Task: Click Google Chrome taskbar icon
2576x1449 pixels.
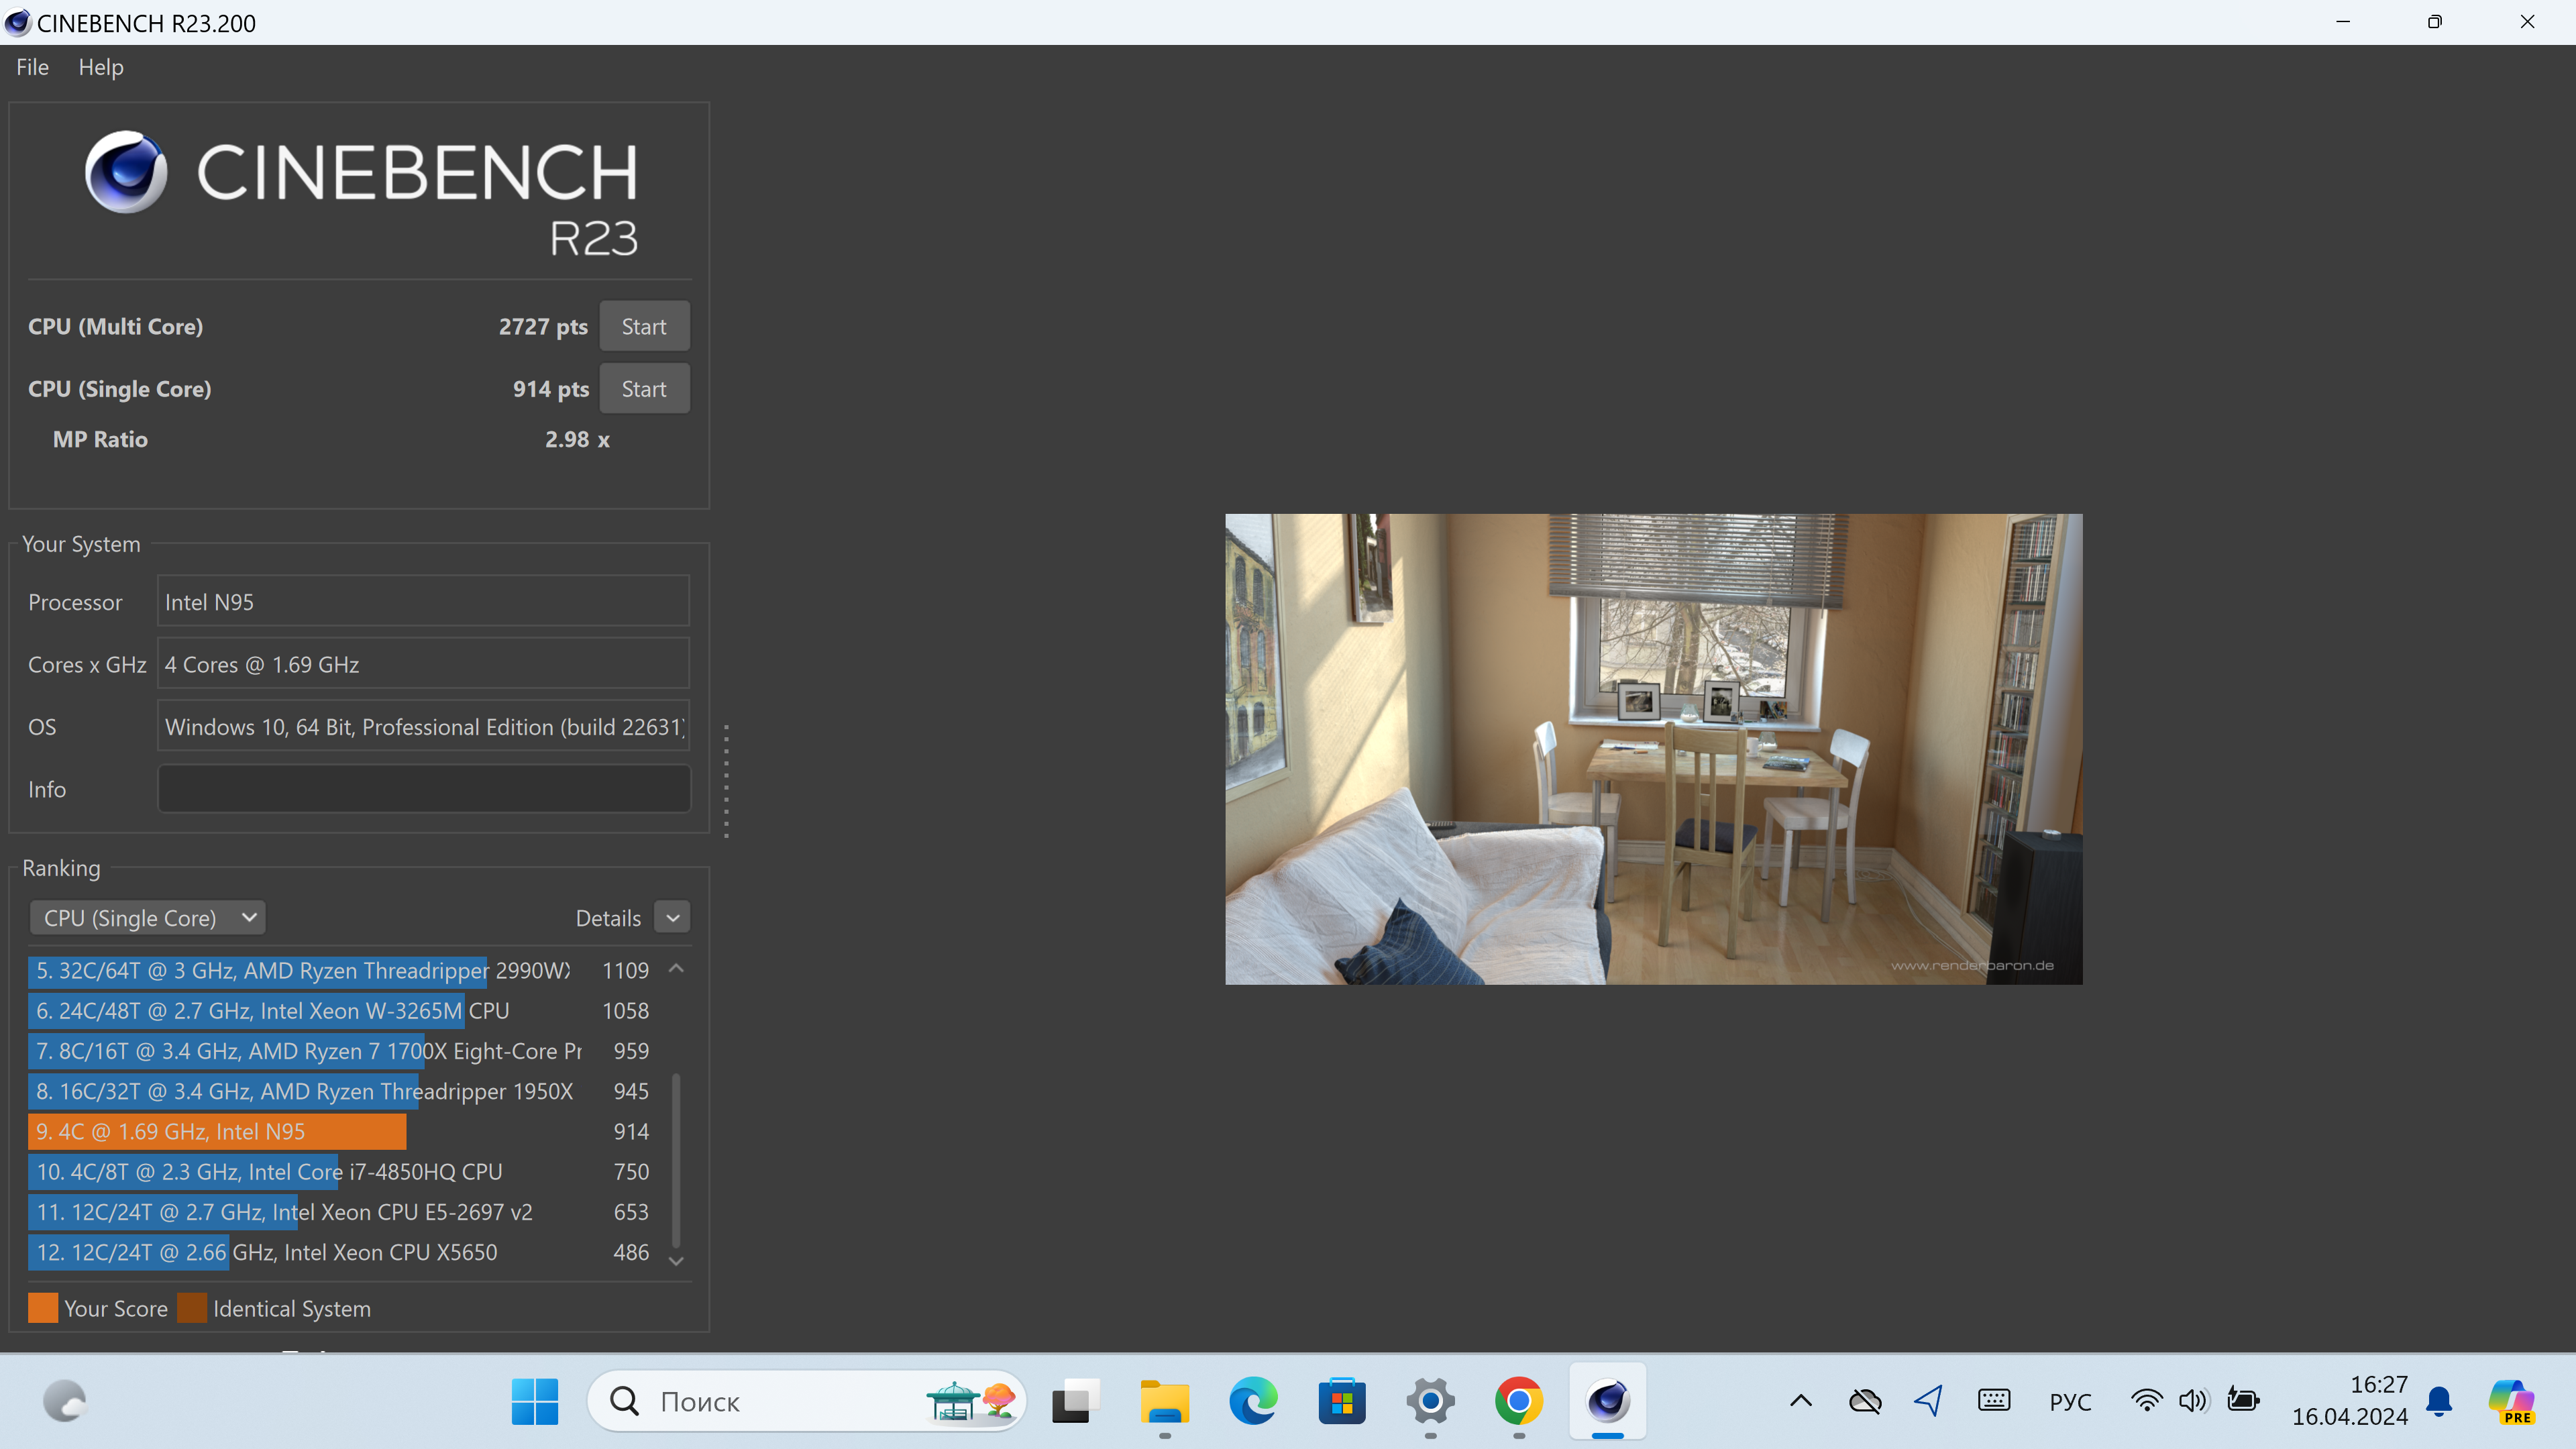Action: click(1518, 1401)
